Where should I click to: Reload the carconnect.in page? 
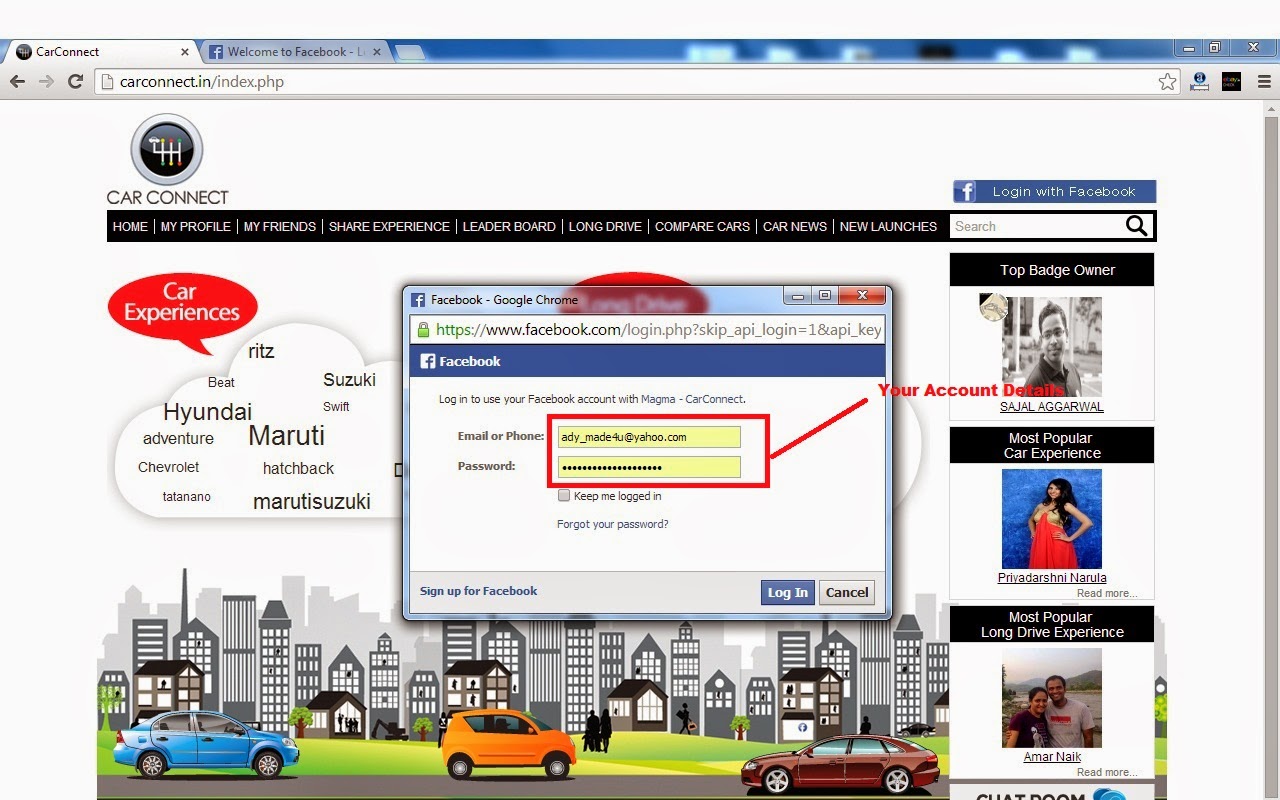(75, 82)
